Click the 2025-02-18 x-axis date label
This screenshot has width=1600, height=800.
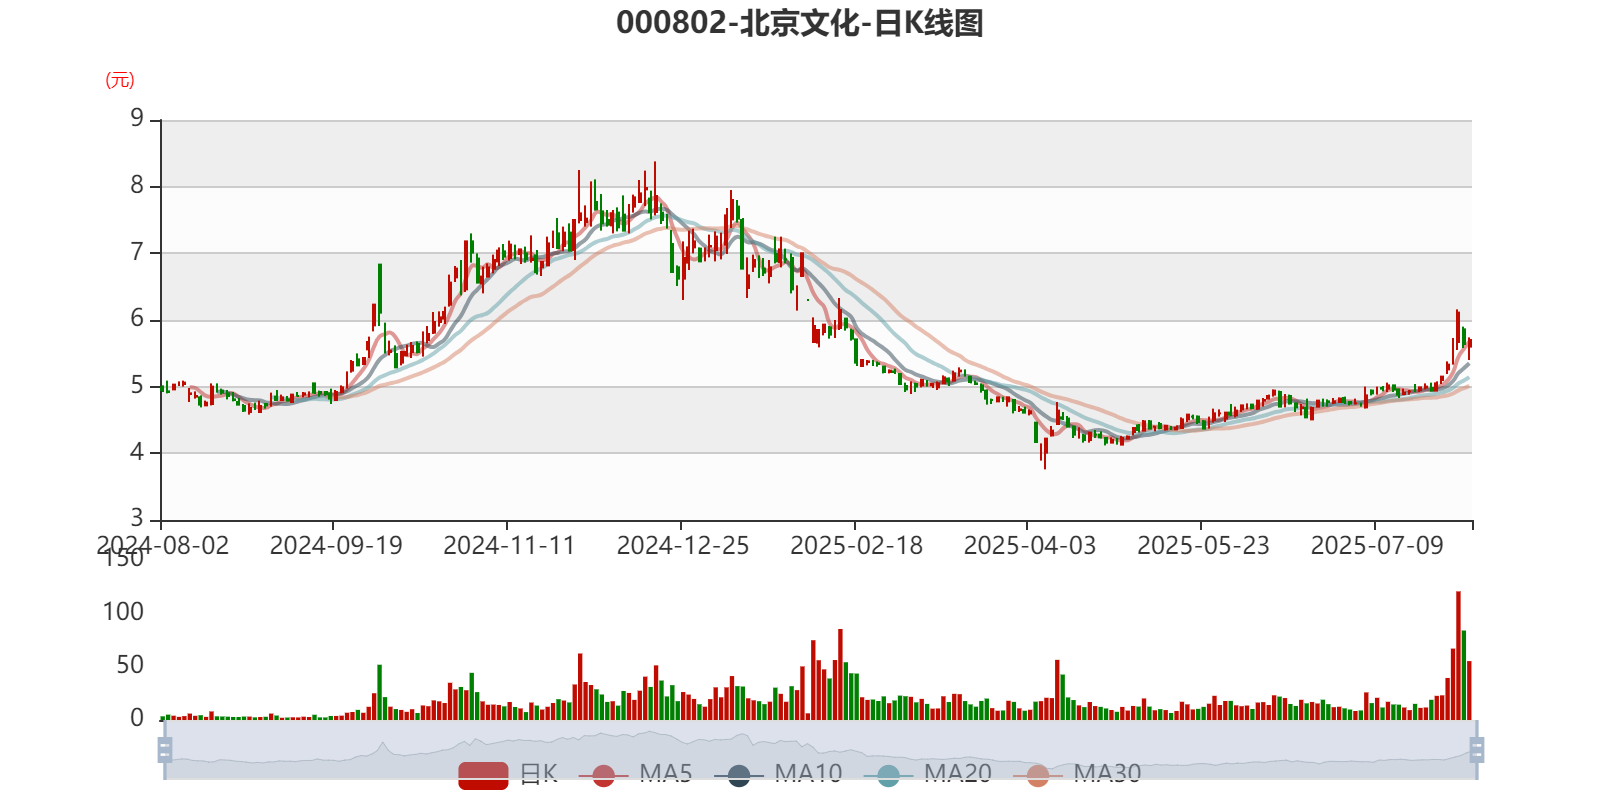(x=856, y=546)
